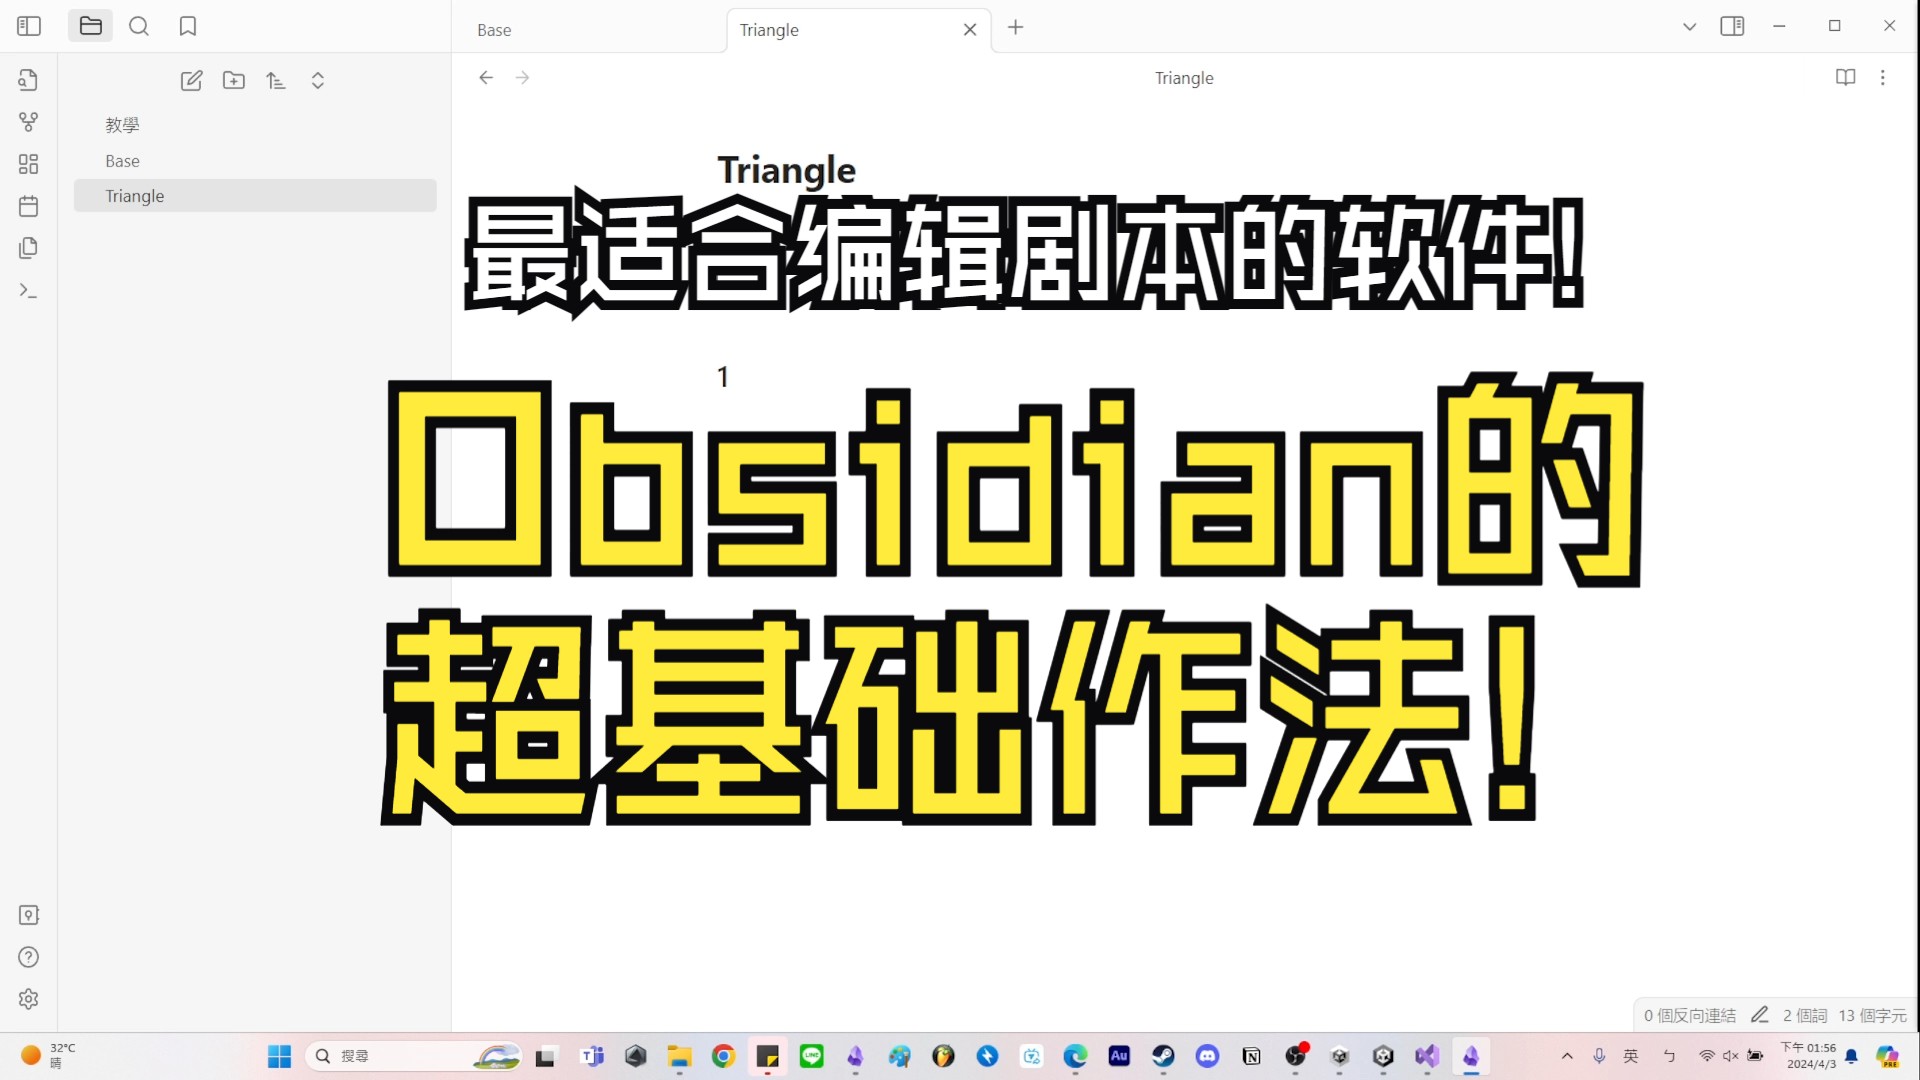This screenshot has height=1080, width=1920.
Task: Open another vault
Action: click(x=28, y=915)
